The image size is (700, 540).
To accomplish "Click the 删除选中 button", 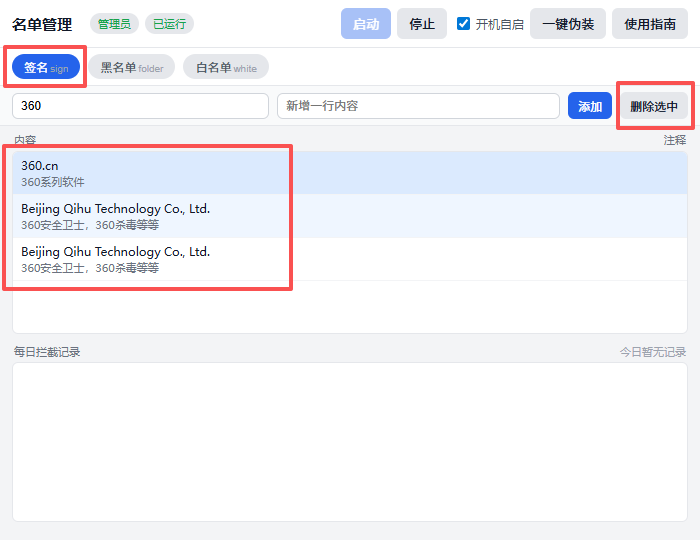I will [654, 107].
